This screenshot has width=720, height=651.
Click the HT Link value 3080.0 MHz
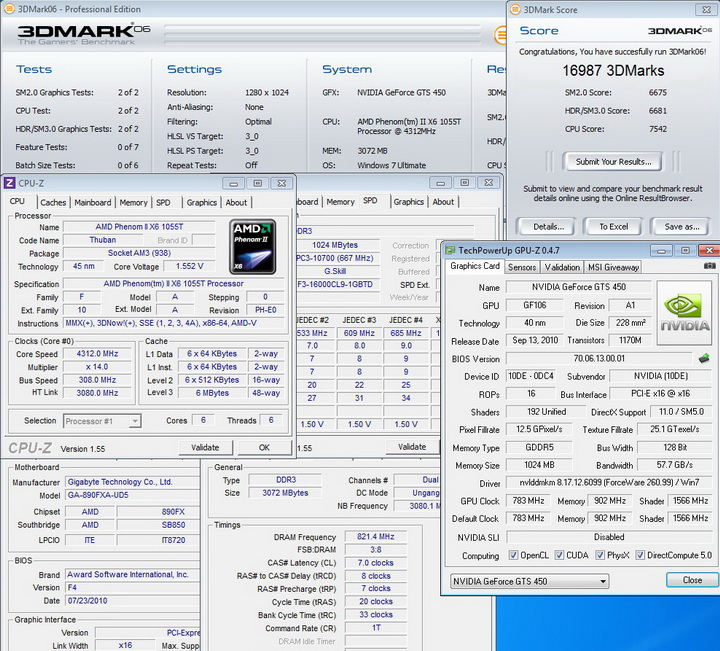coord(97,393)
